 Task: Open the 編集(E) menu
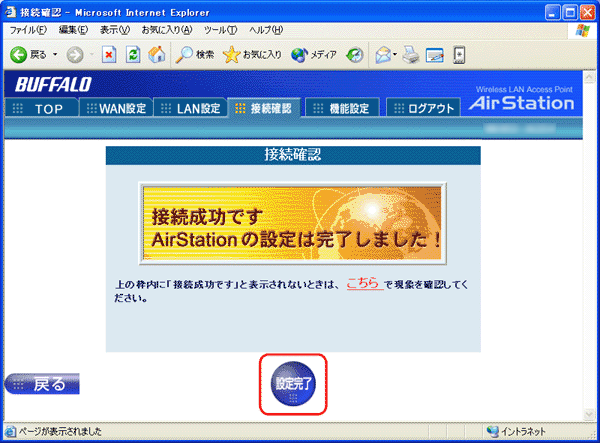tap(73, 30)
